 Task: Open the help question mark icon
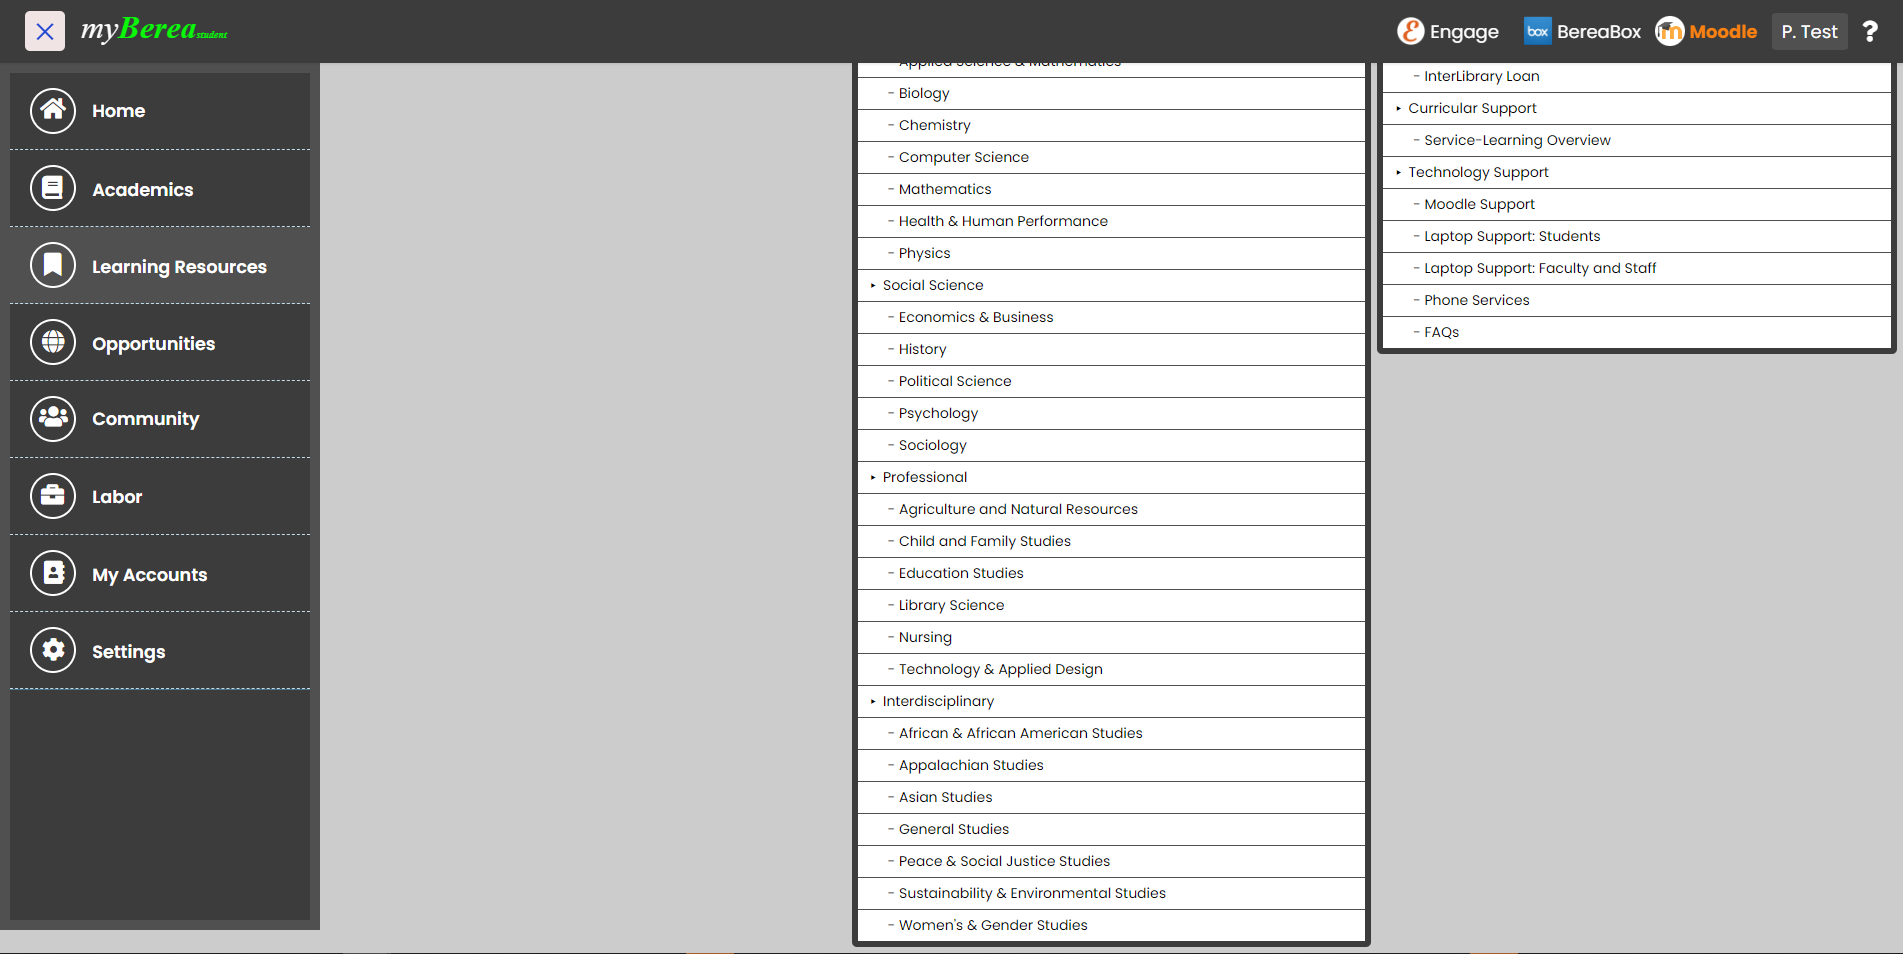1869,32
